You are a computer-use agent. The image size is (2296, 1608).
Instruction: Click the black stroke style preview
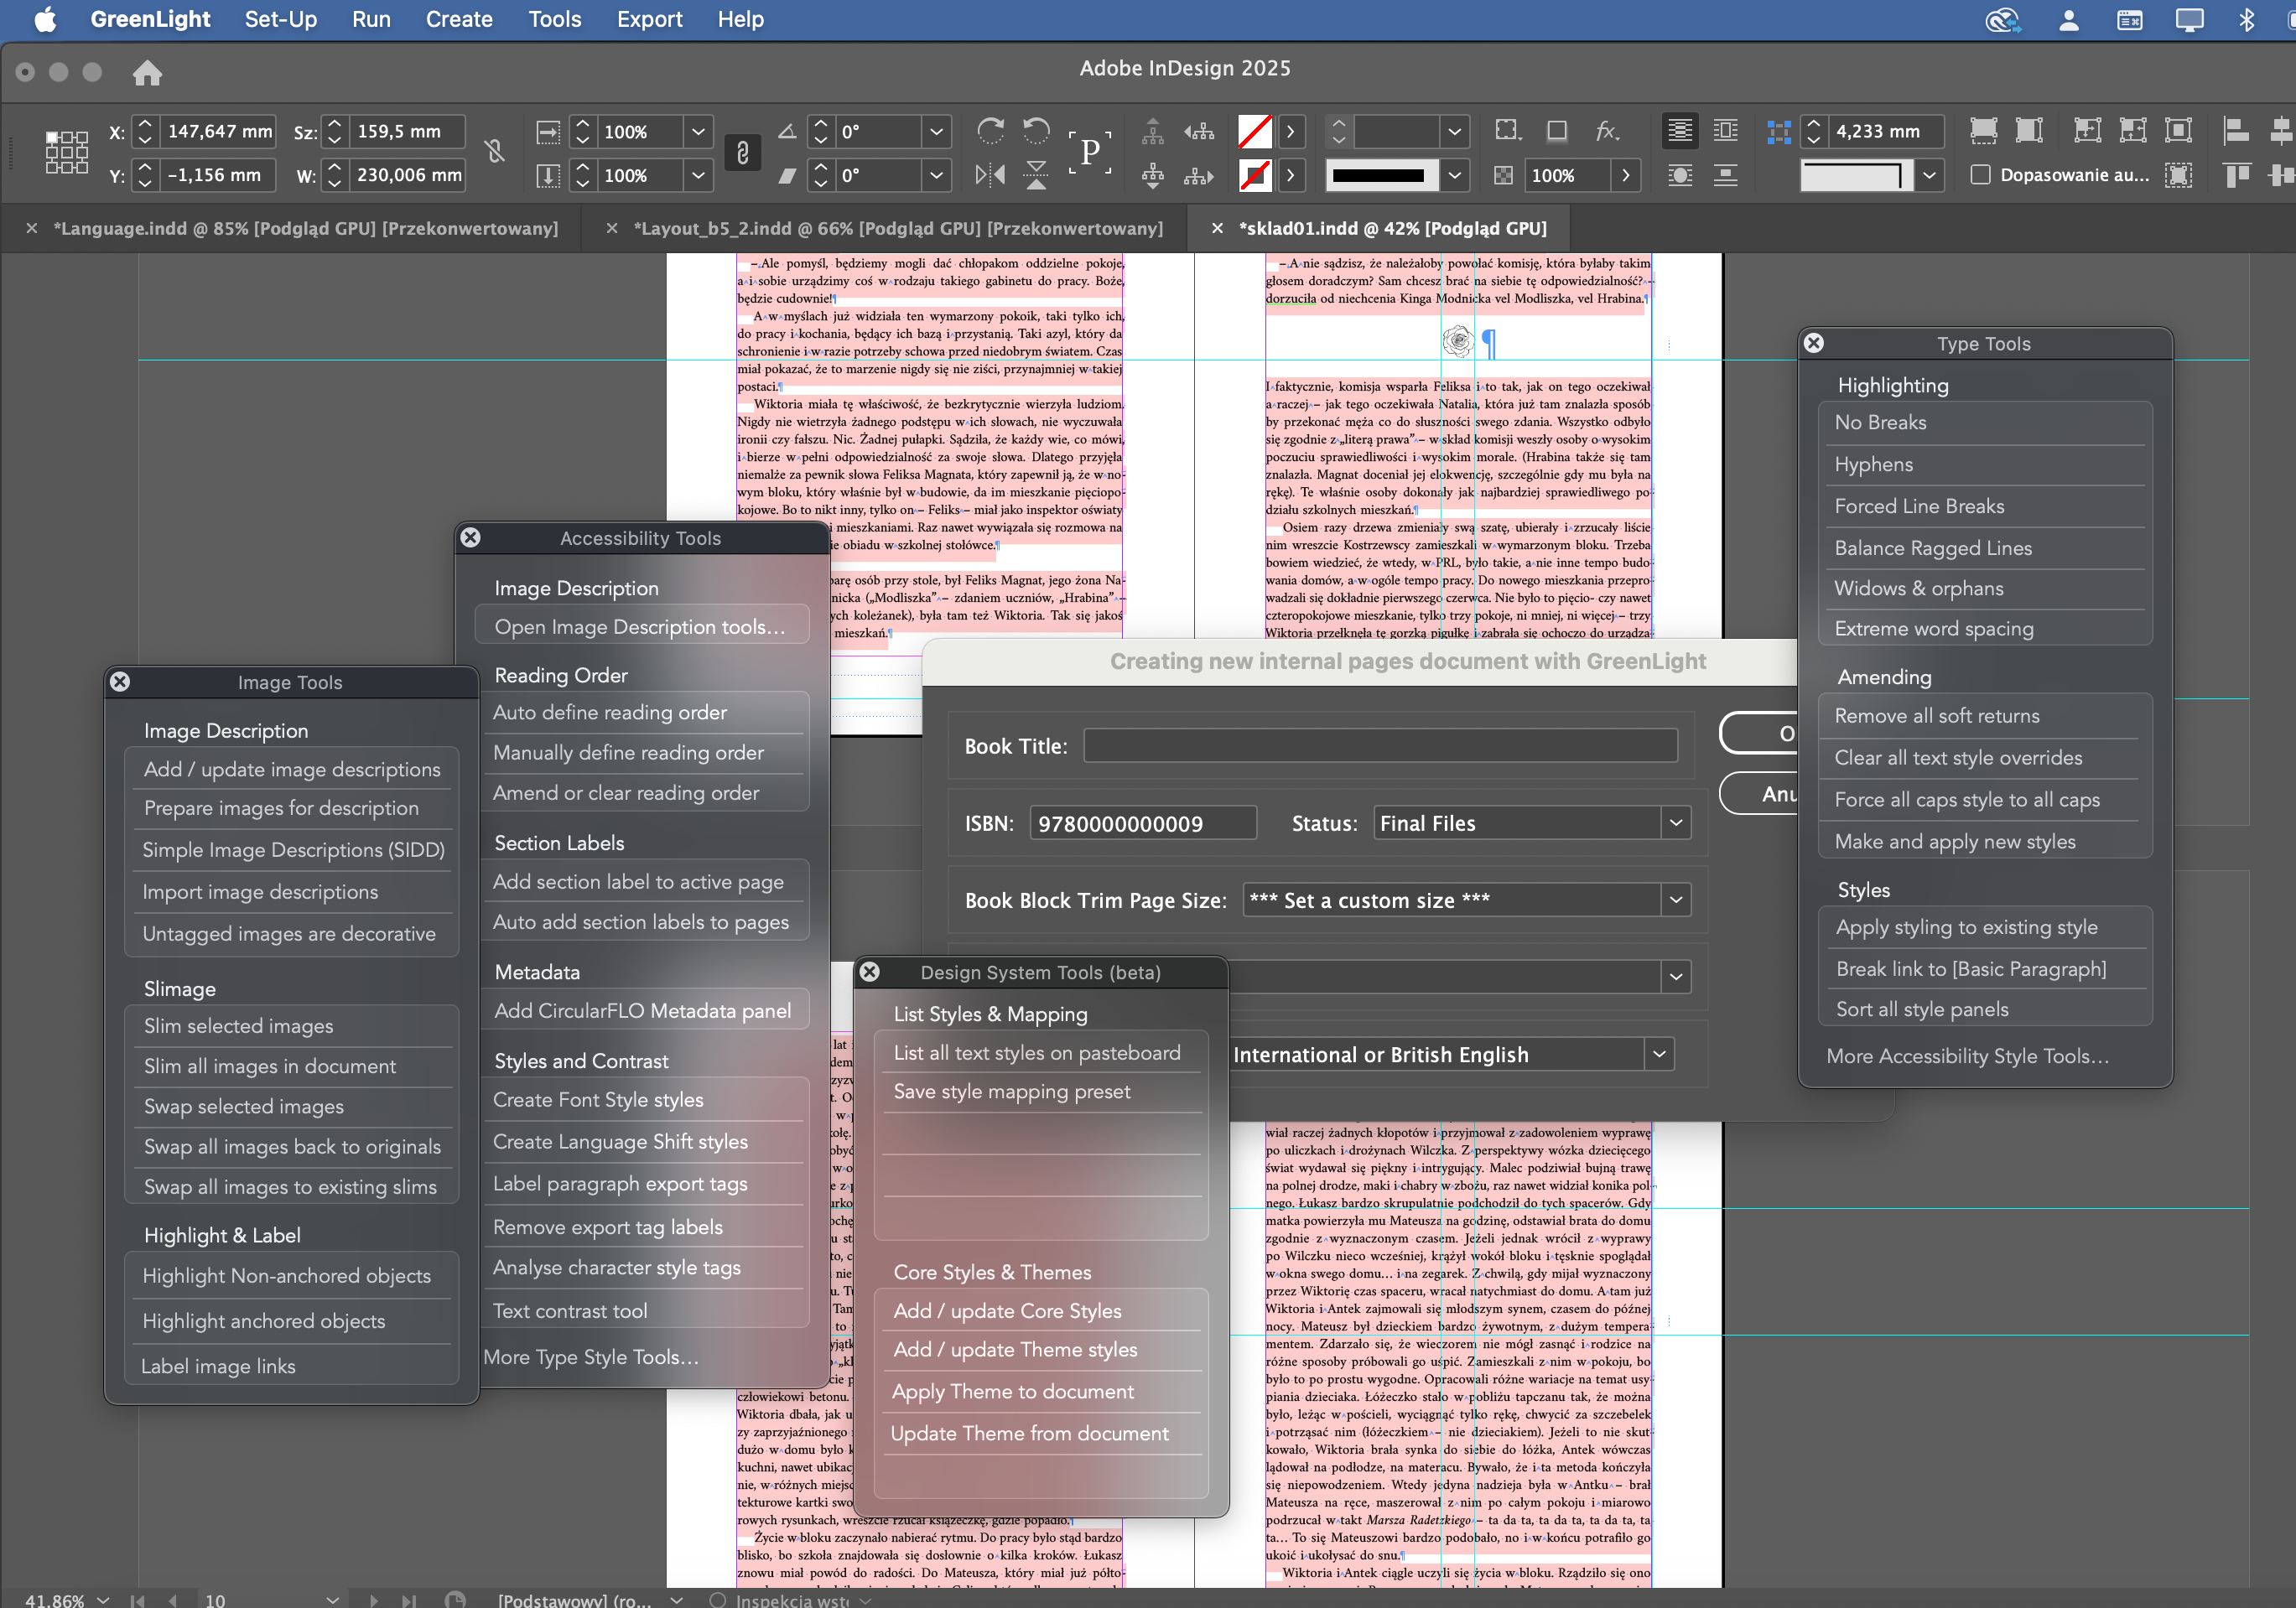(1381, 175)
